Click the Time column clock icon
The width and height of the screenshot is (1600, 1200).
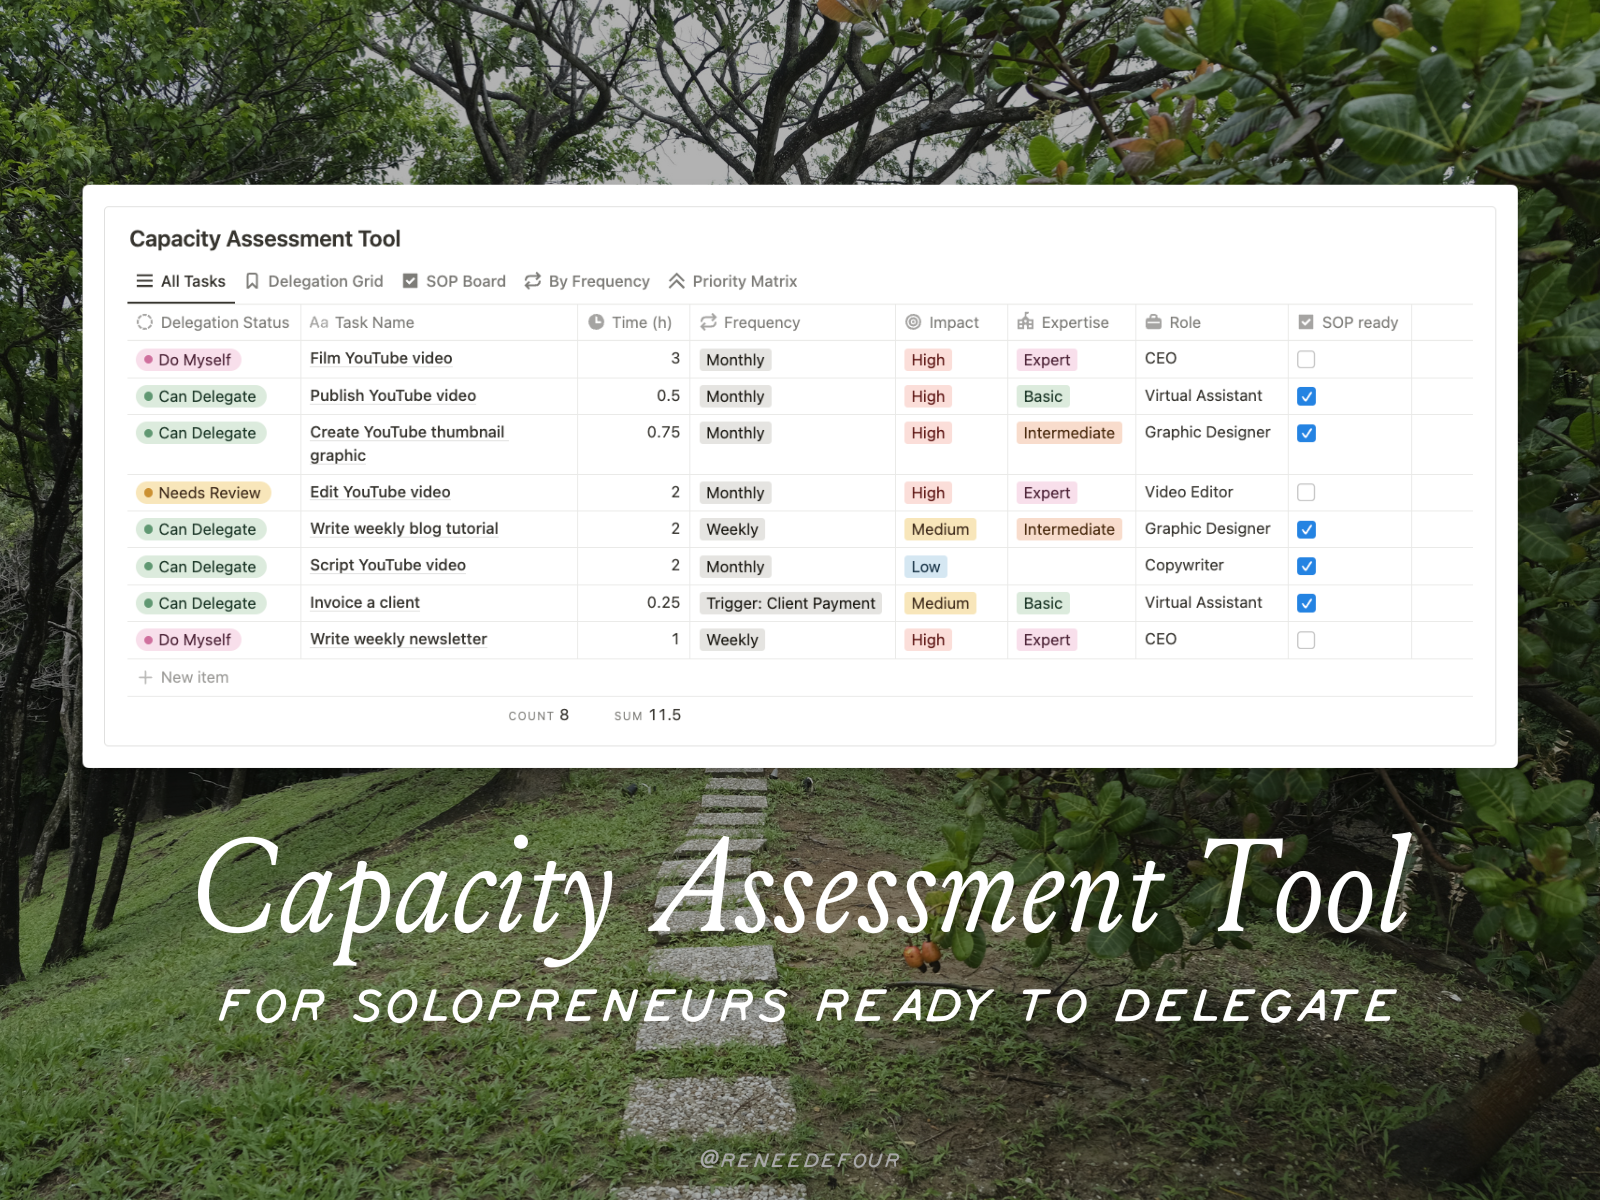pos(596,322)
